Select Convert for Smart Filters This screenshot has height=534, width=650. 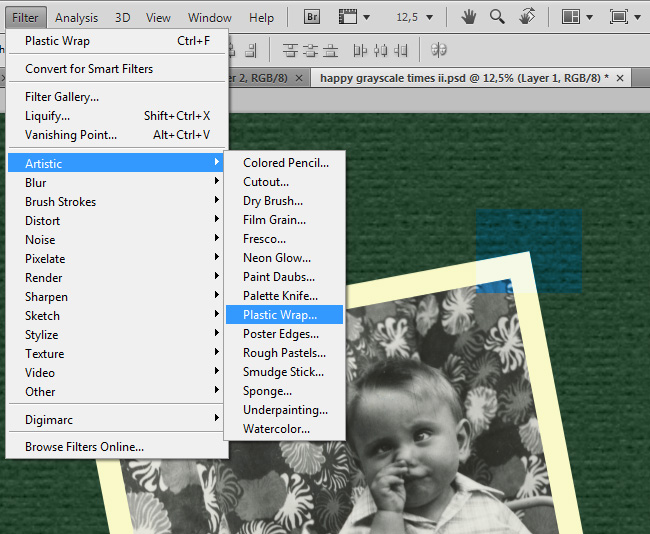[89, 69]
